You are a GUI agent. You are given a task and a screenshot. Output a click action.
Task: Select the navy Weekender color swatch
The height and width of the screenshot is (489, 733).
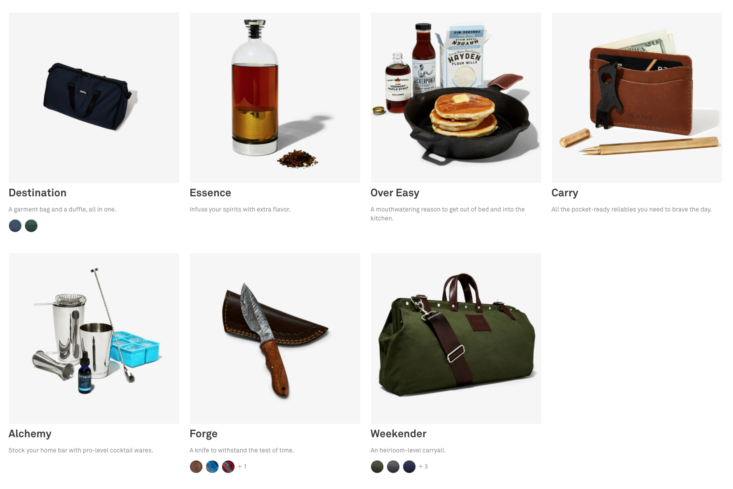409,467
